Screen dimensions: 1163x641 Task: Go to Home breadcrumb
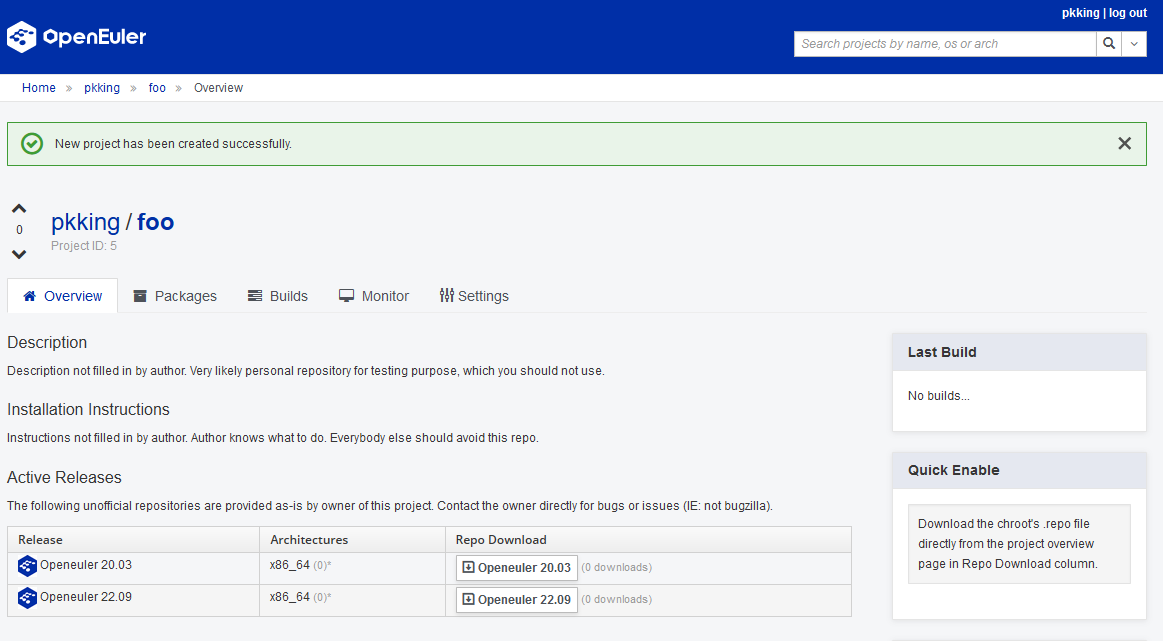tap(39, 88)
